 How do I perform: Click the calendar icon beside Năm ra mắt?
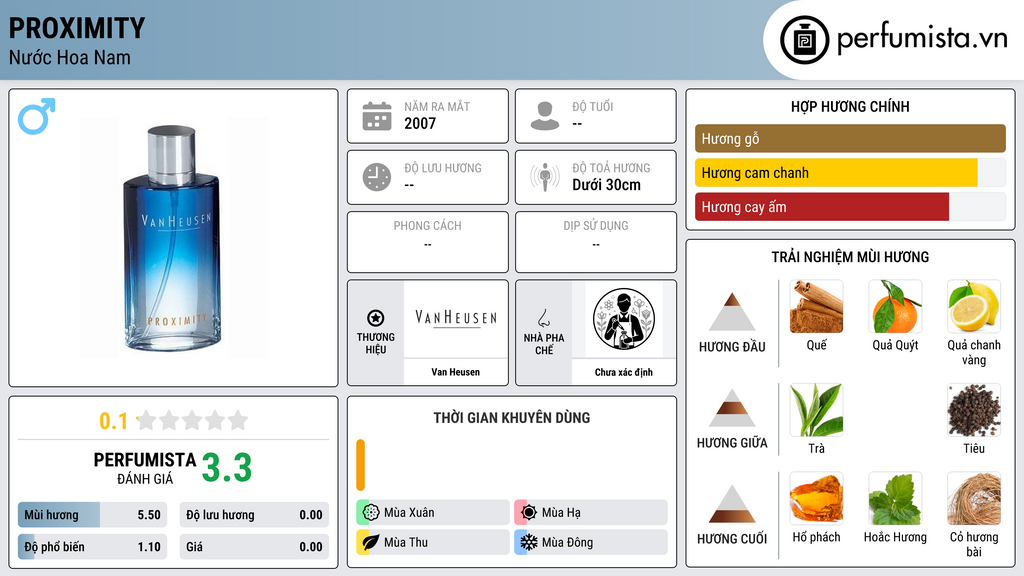click(377, 116)
